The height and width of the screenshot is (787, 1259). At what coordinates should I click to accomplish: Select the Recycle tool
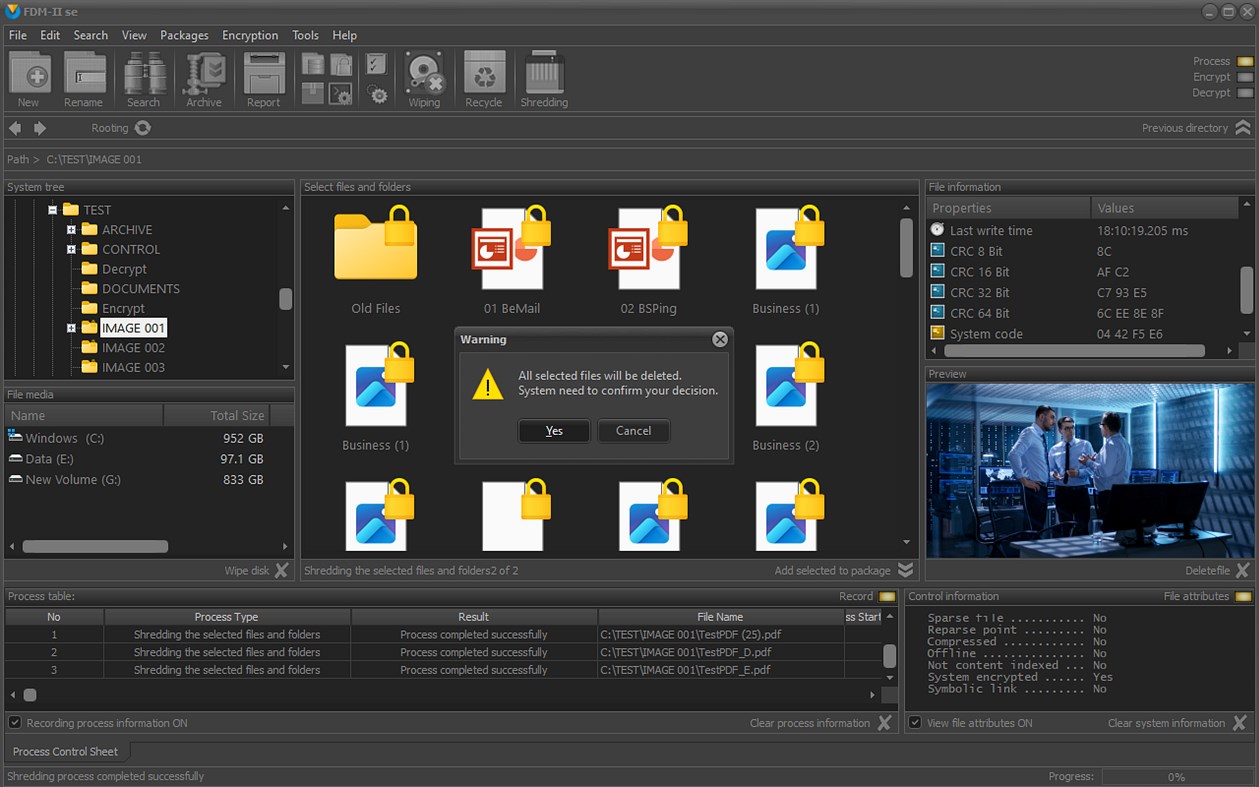[484, 78]
